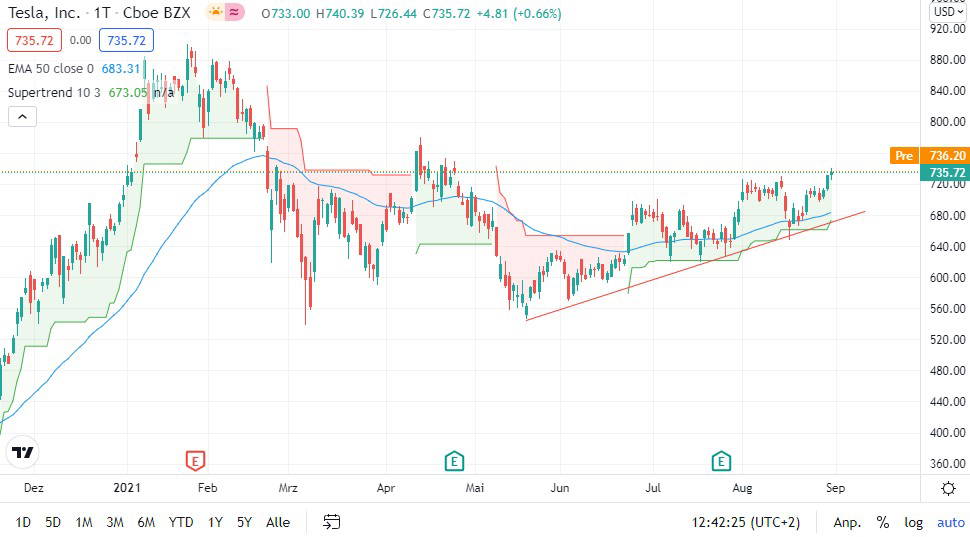Click the 800.00 price axis label
The image size is (970, 537).
(947, 121)
